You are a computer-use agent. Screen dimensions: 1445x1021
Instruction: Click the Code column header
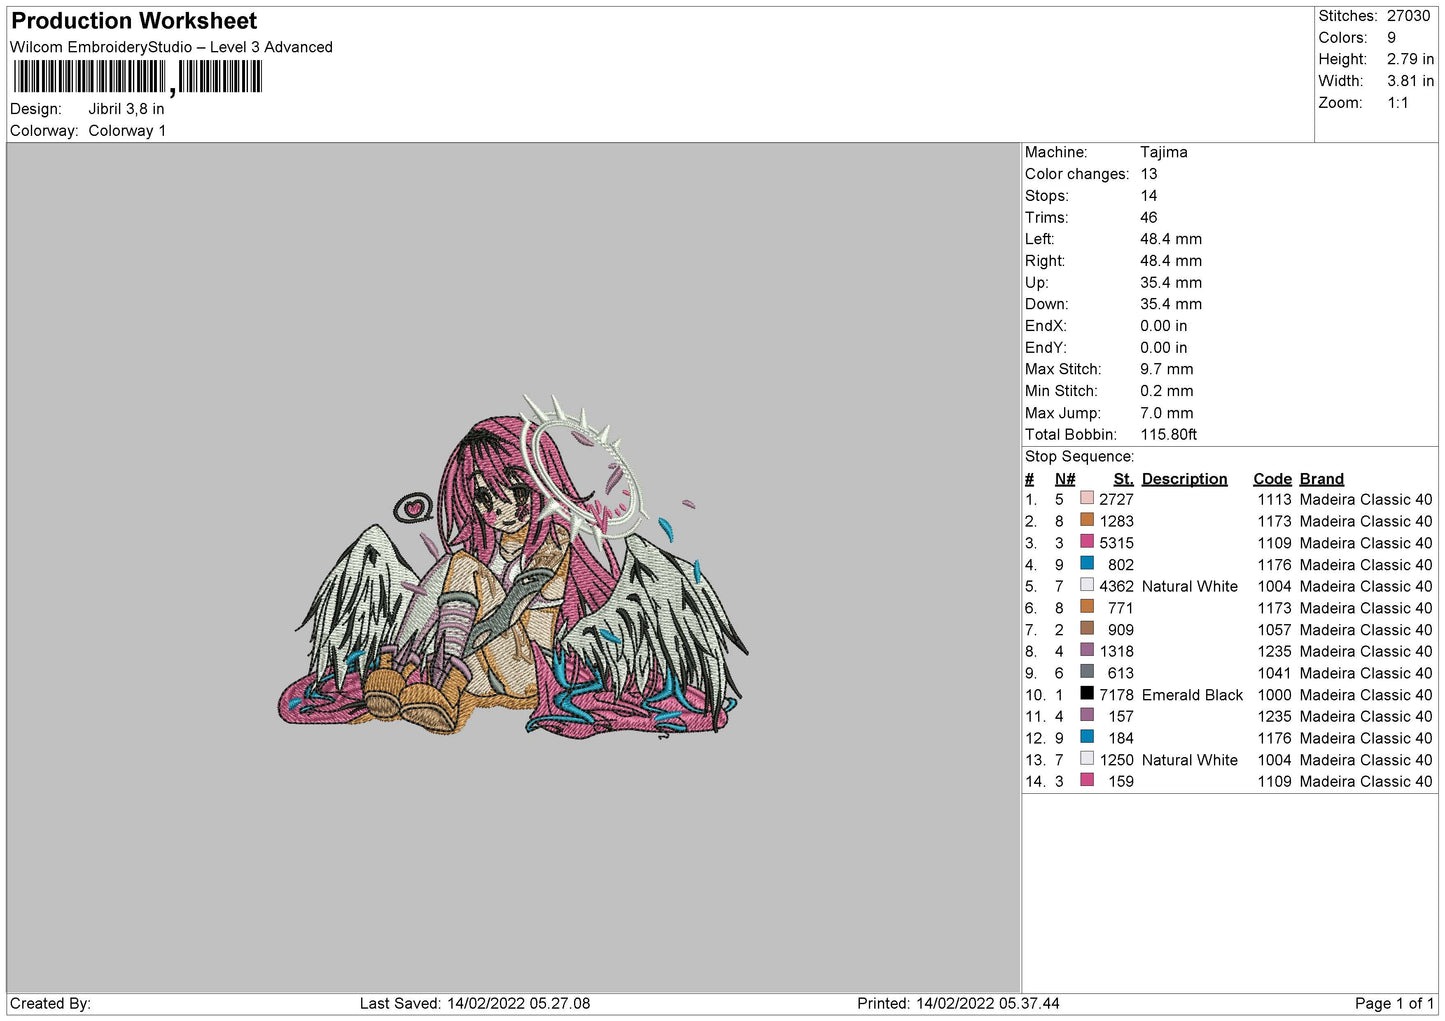coord(1272,479)
